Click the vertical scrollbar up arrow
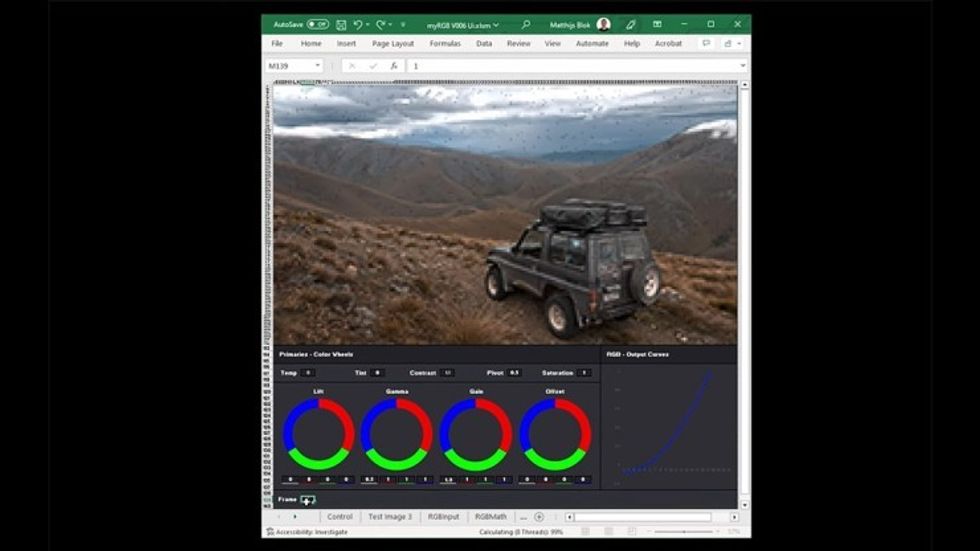 point(744,84)
